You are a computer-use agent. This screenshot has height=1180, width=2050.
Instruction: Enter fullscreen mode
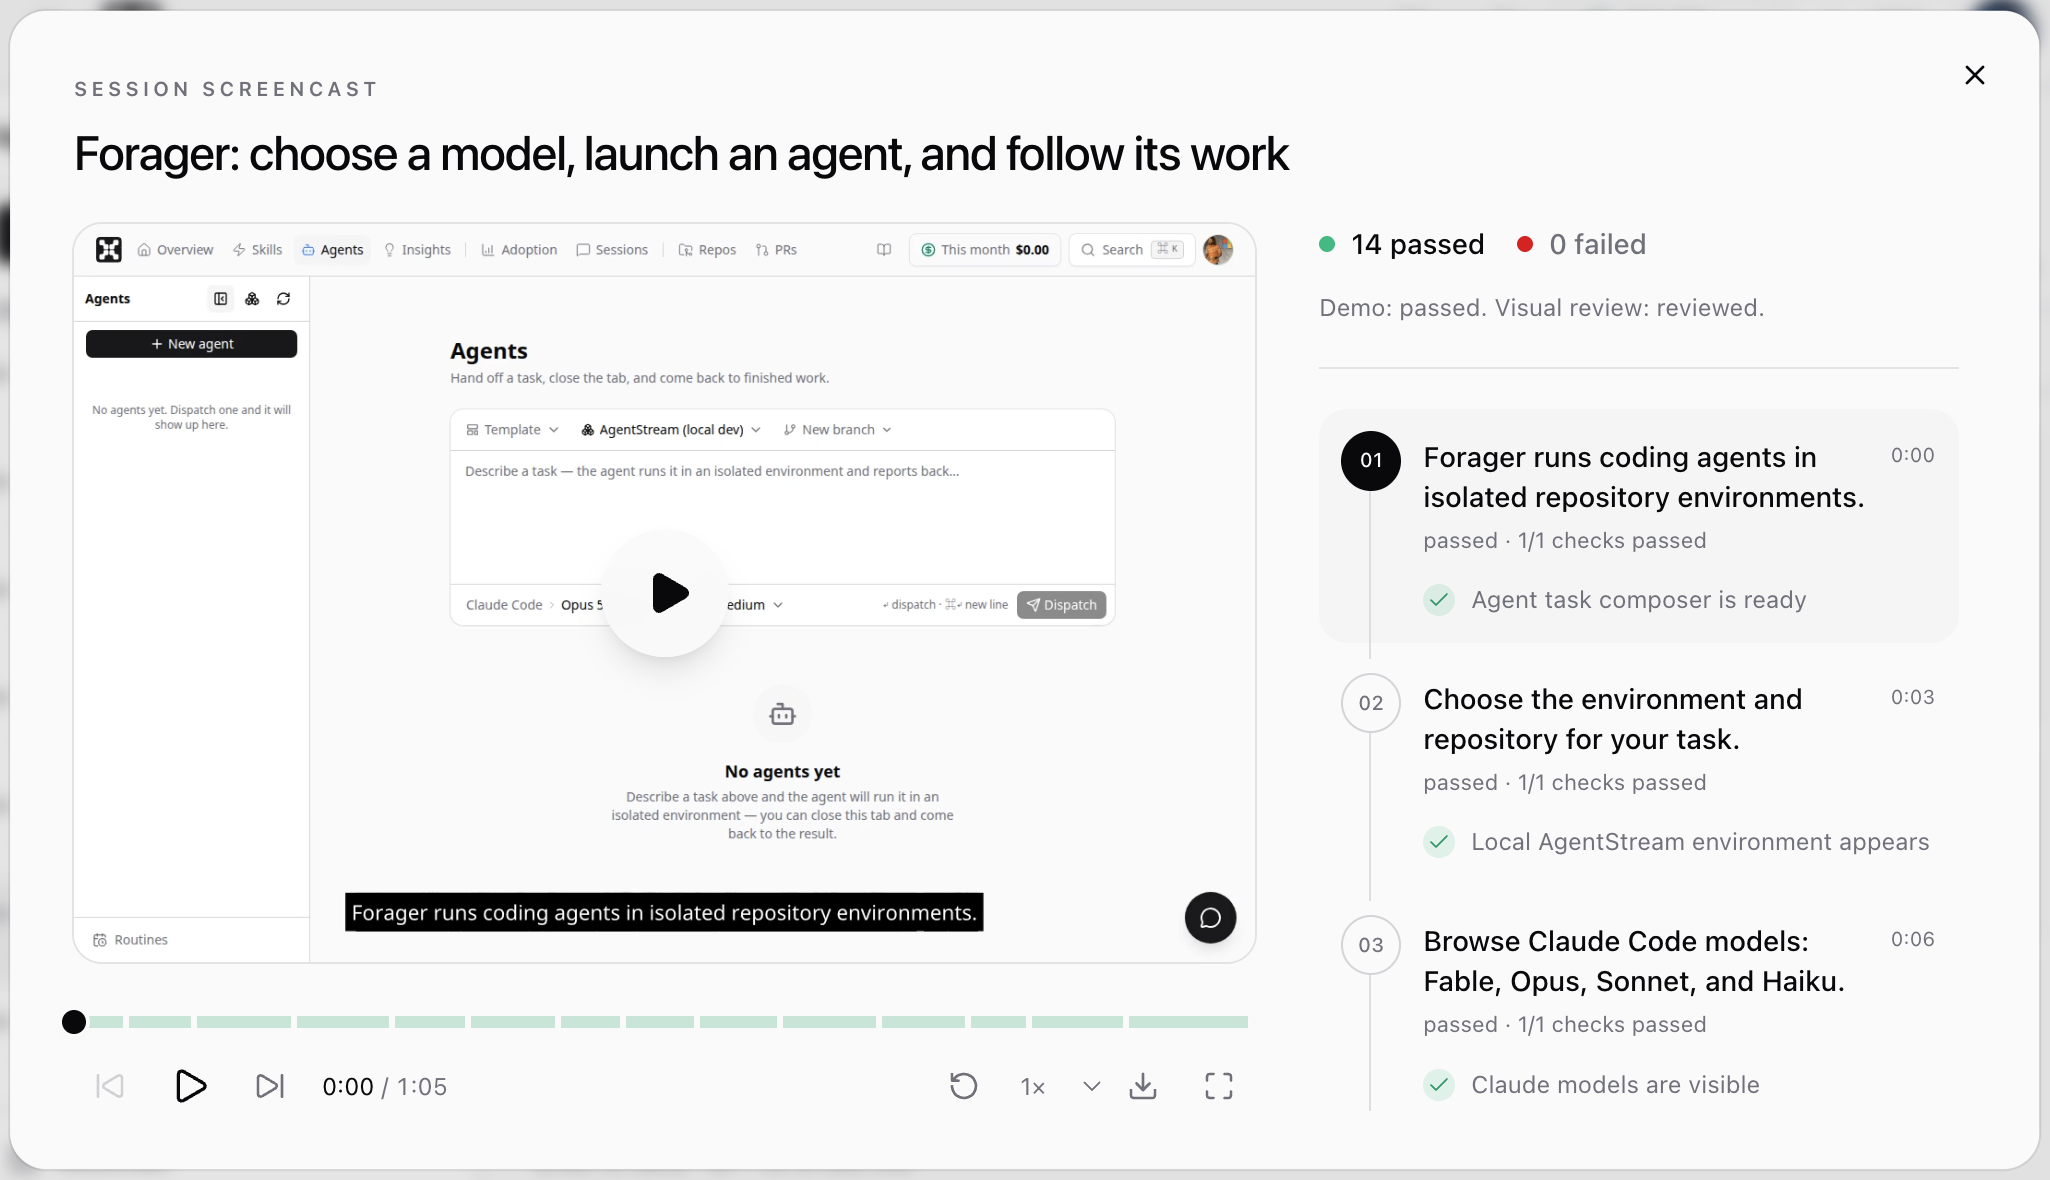tap(1219, 1086)
